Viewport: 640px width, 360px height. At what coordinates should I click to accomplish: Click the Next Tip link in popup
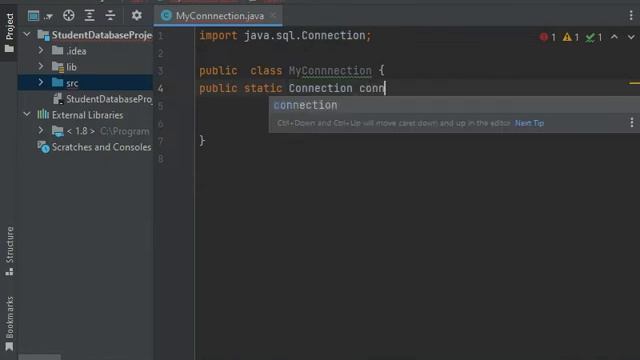[529, 123]
